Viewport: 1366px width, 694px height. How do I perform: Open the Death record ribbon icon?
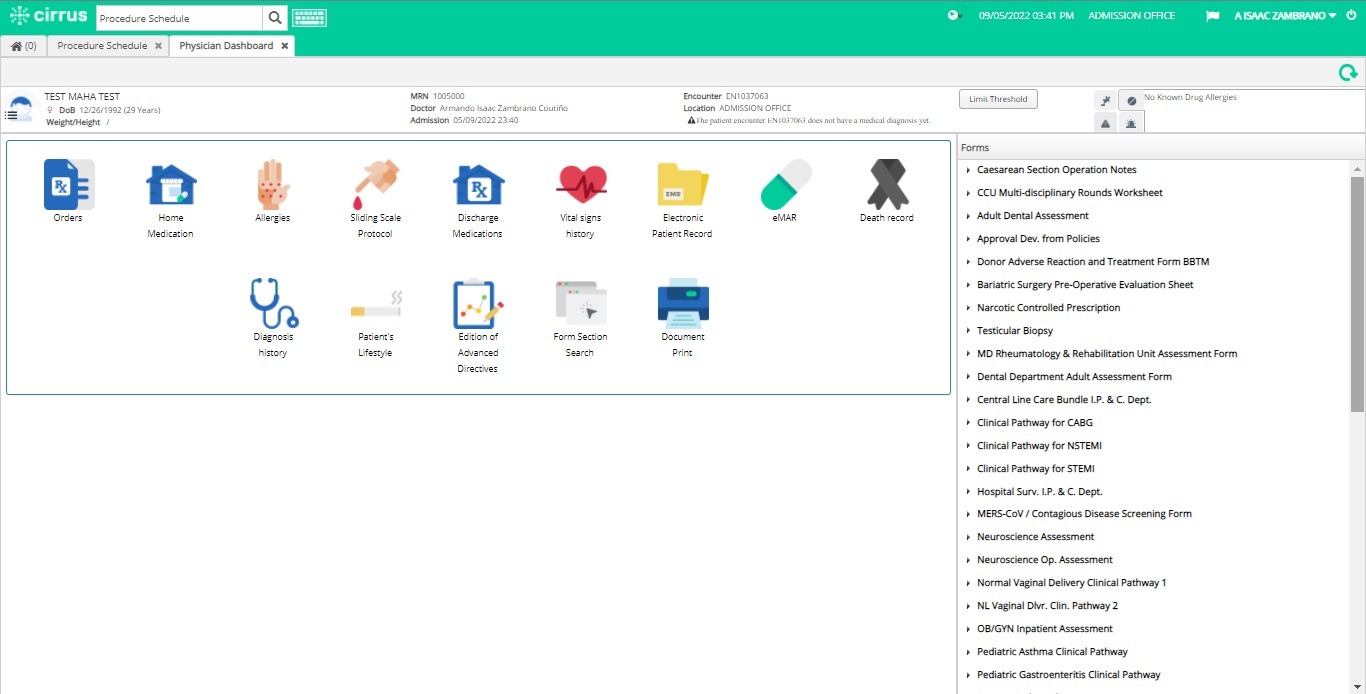(x=887, y=185)
